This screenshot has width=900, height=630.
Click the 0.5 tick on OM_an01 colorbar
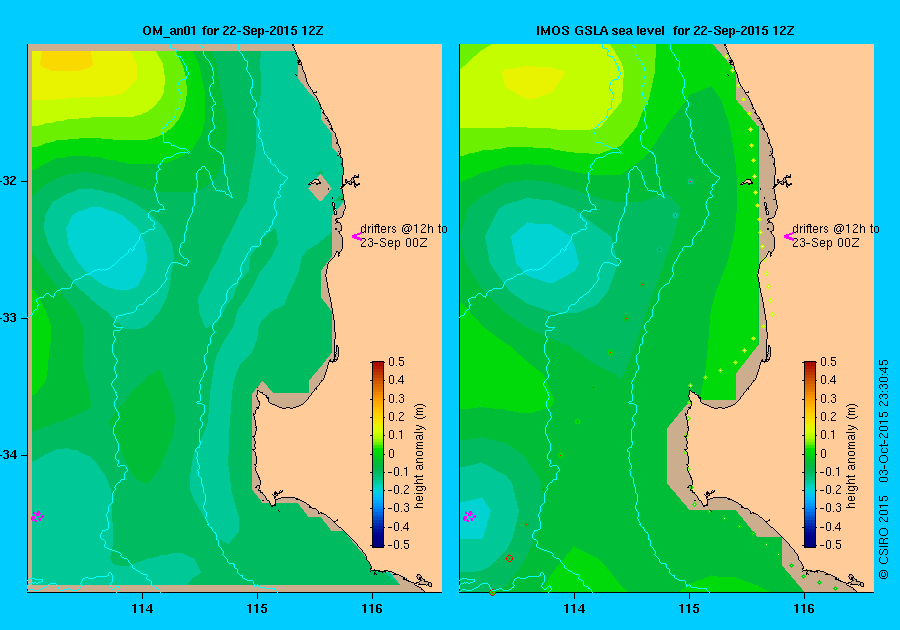(x=396, y=362)
